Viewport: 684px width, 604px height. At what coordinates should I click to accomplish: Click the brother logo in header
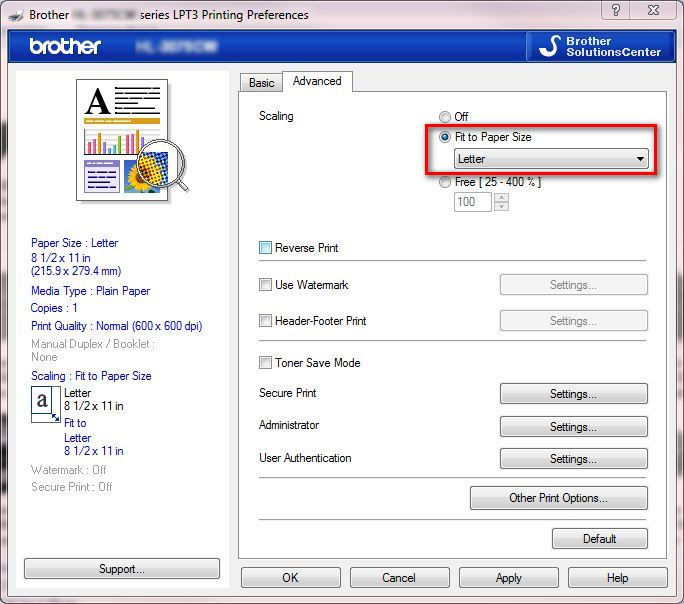[x=64, y=47]
